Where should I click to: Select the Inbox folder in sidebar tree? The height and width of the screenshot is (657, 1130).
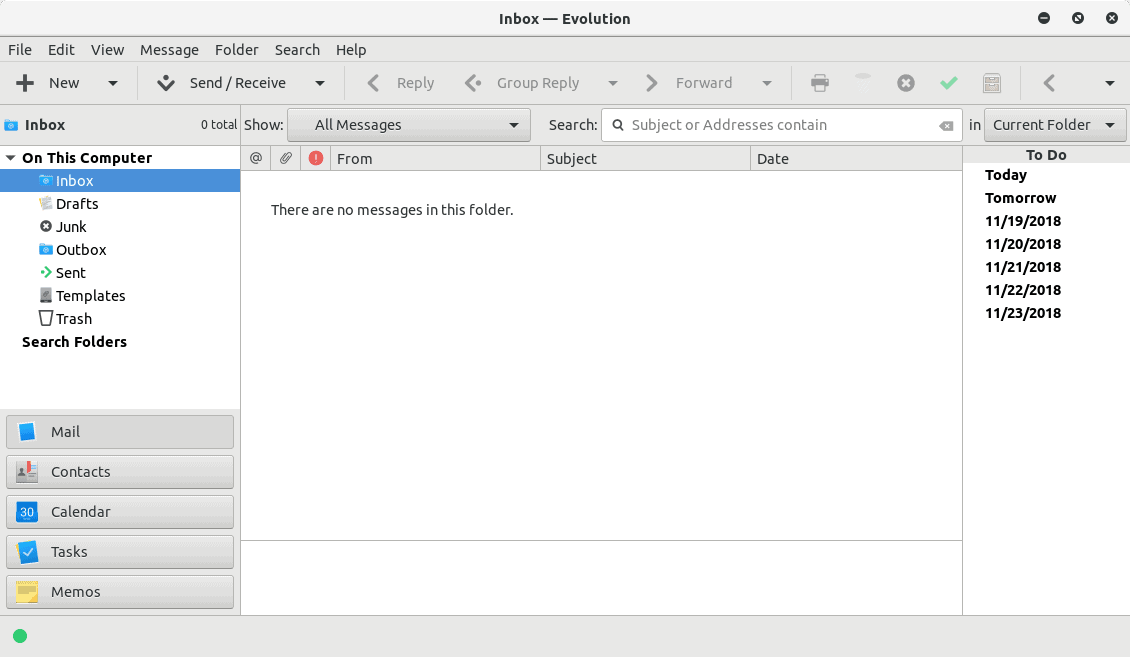[x=120, y=181]
